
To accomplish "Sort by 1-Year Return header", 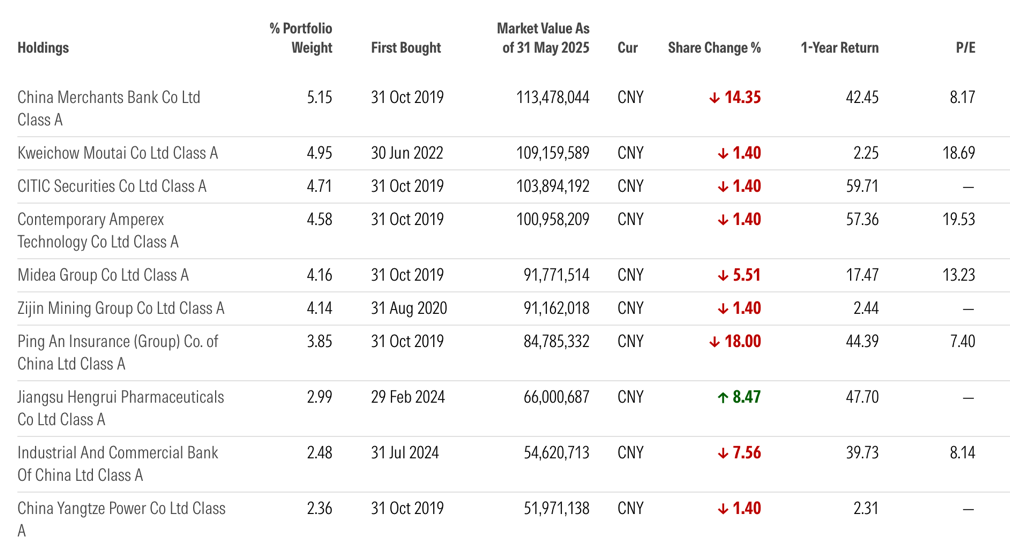I will [x=839, y=48].
